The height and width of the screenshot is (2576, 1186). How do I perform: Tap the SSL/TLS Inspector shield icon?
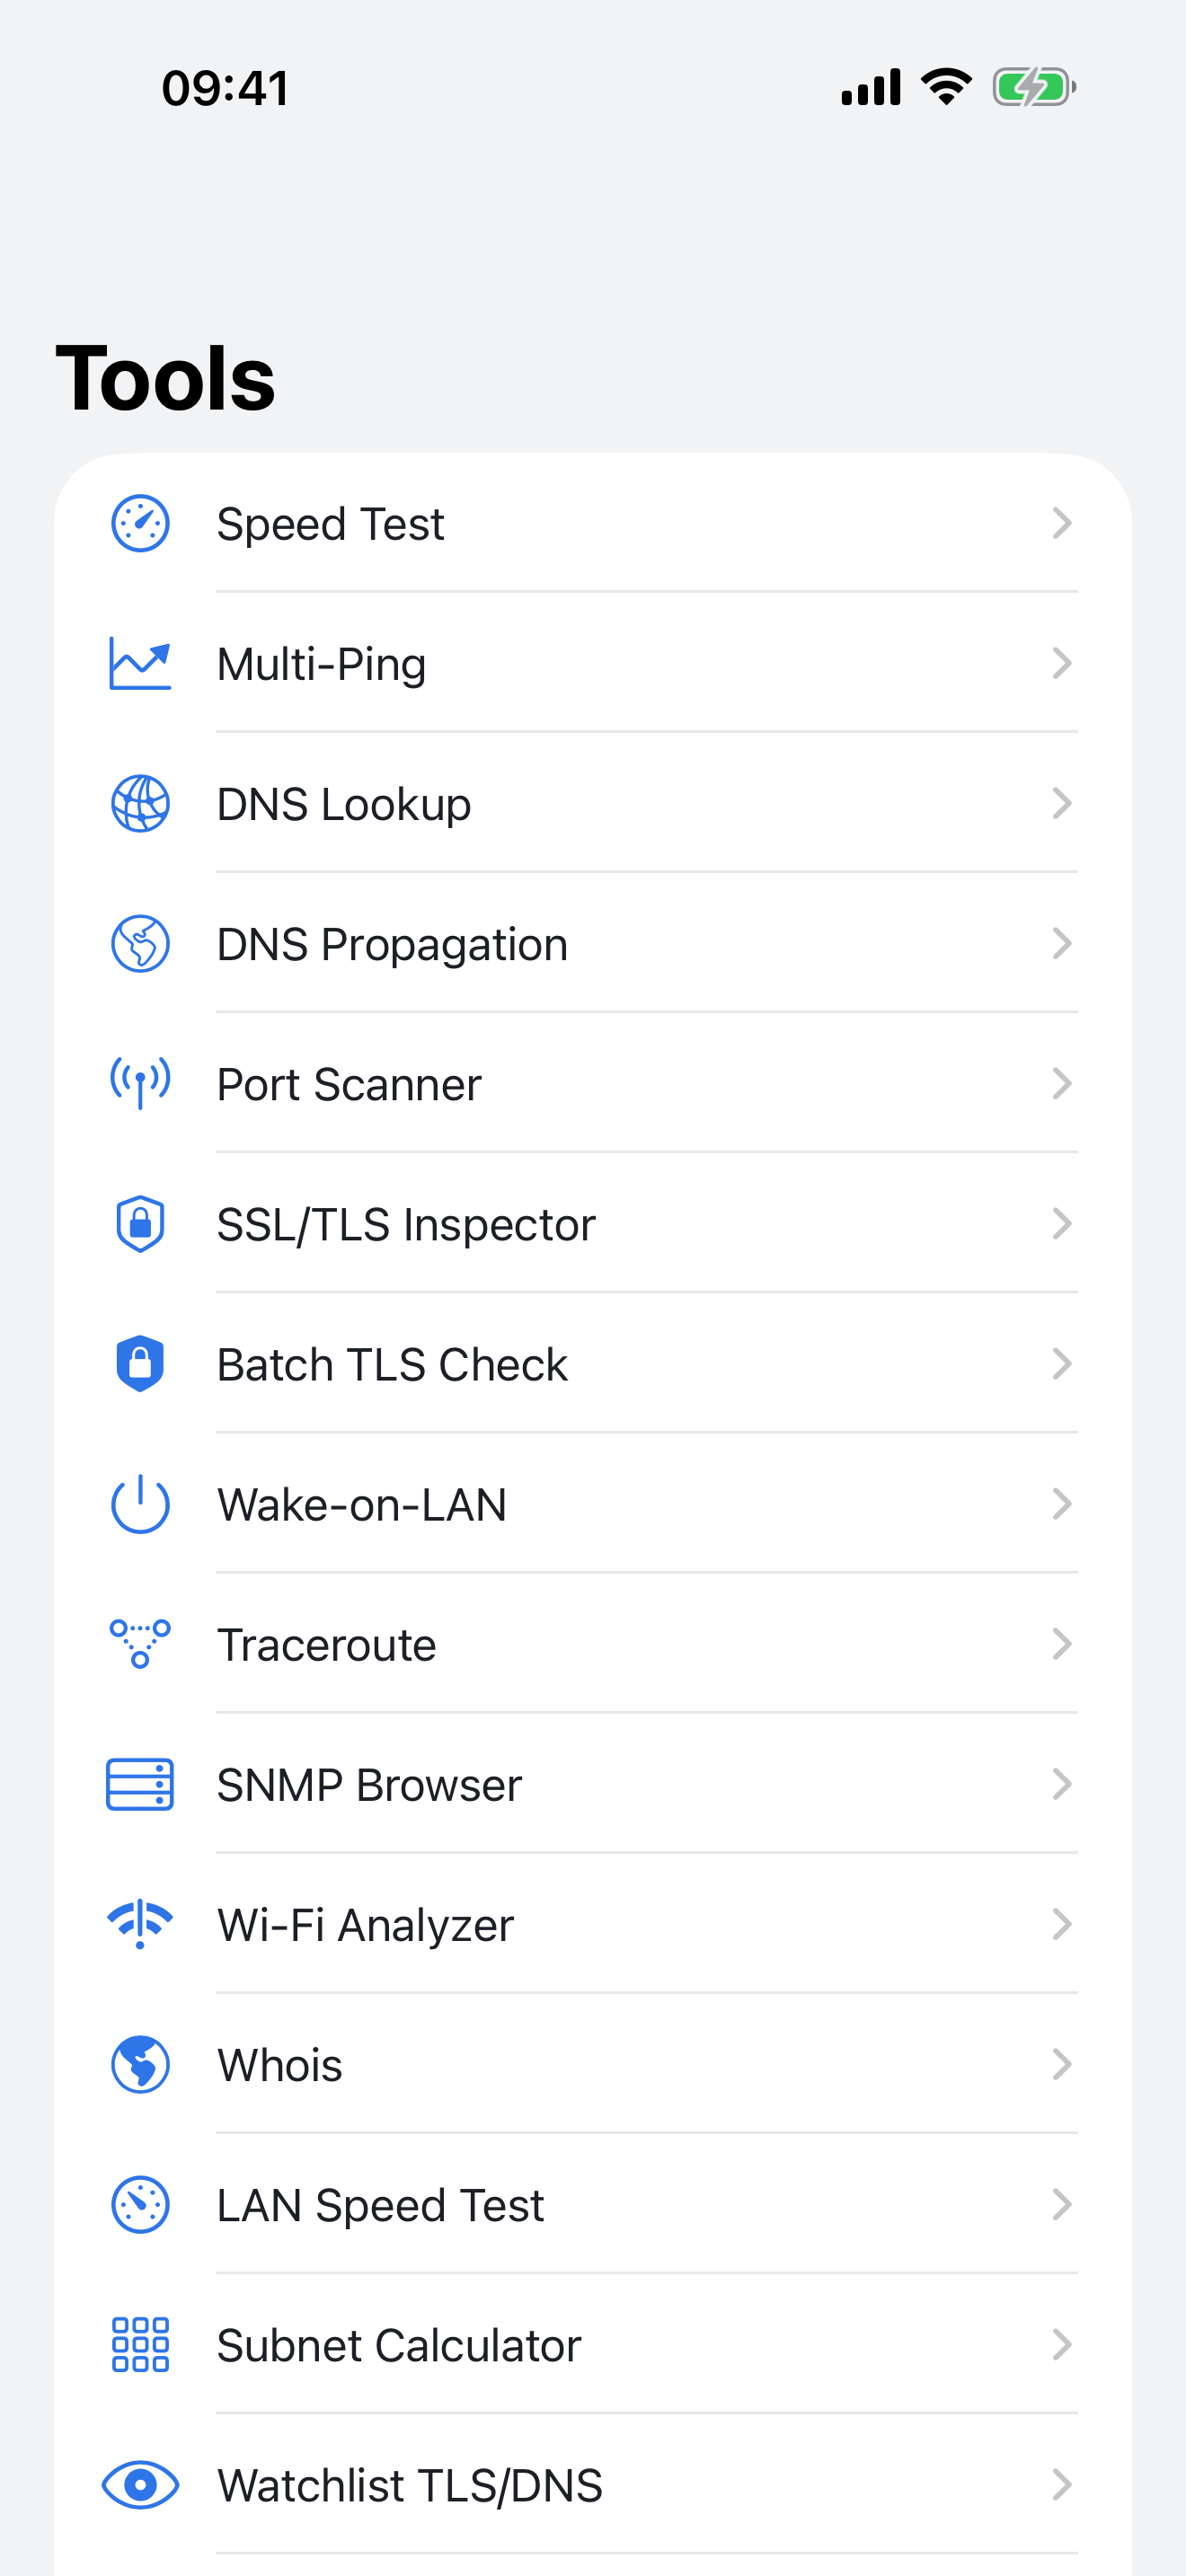[140, 1223]
